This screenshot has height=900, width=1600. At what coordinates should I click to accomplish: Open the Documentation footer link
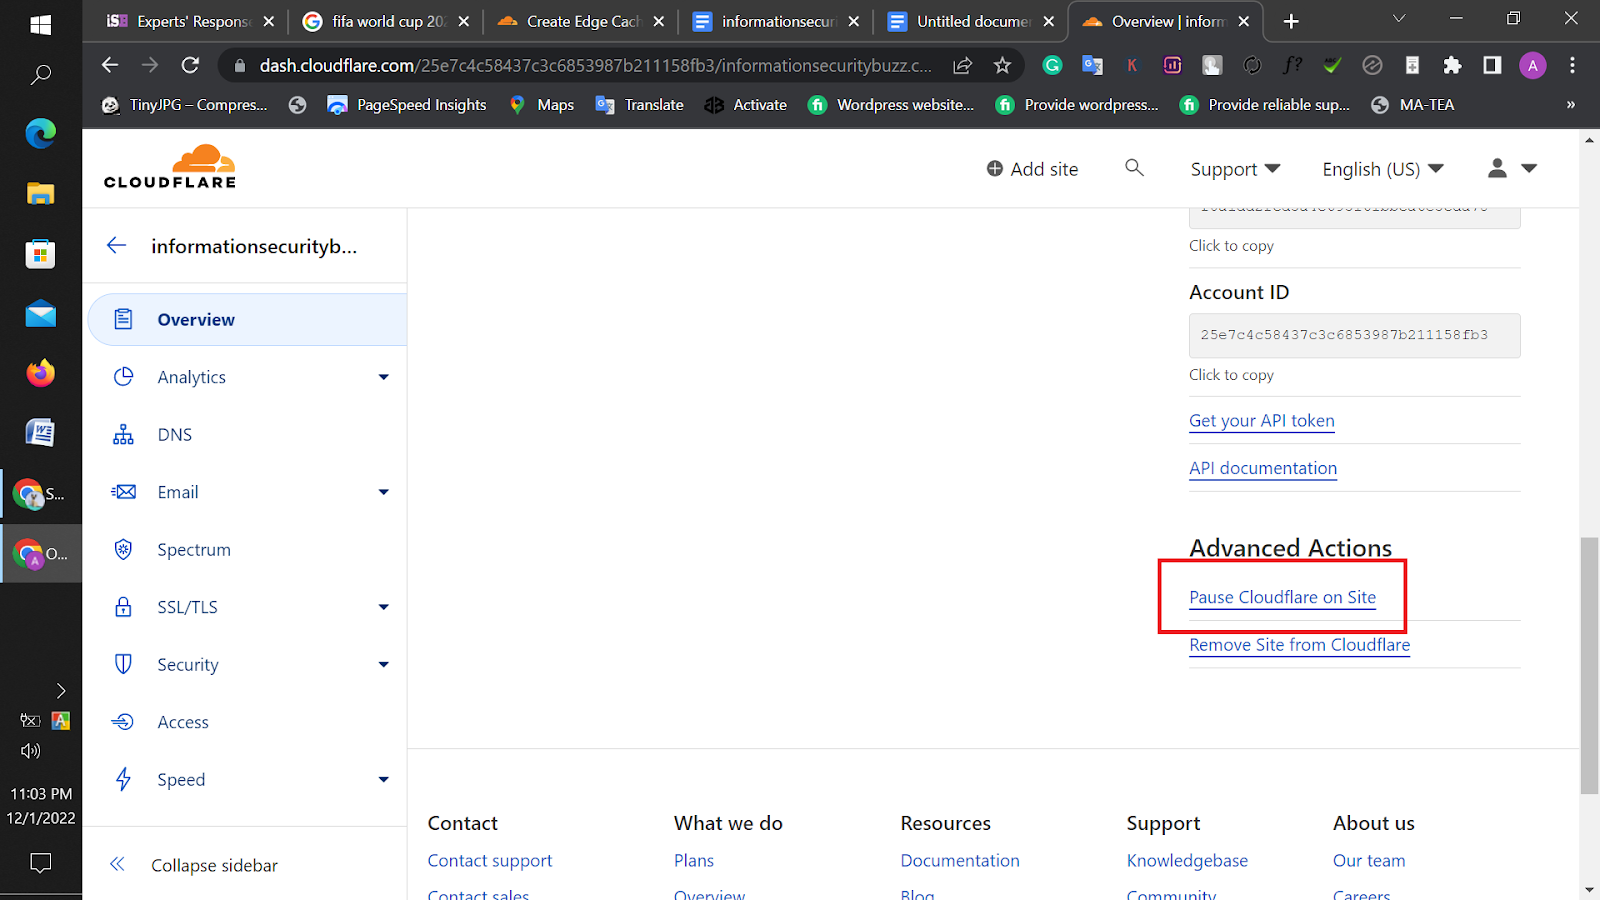960,860
